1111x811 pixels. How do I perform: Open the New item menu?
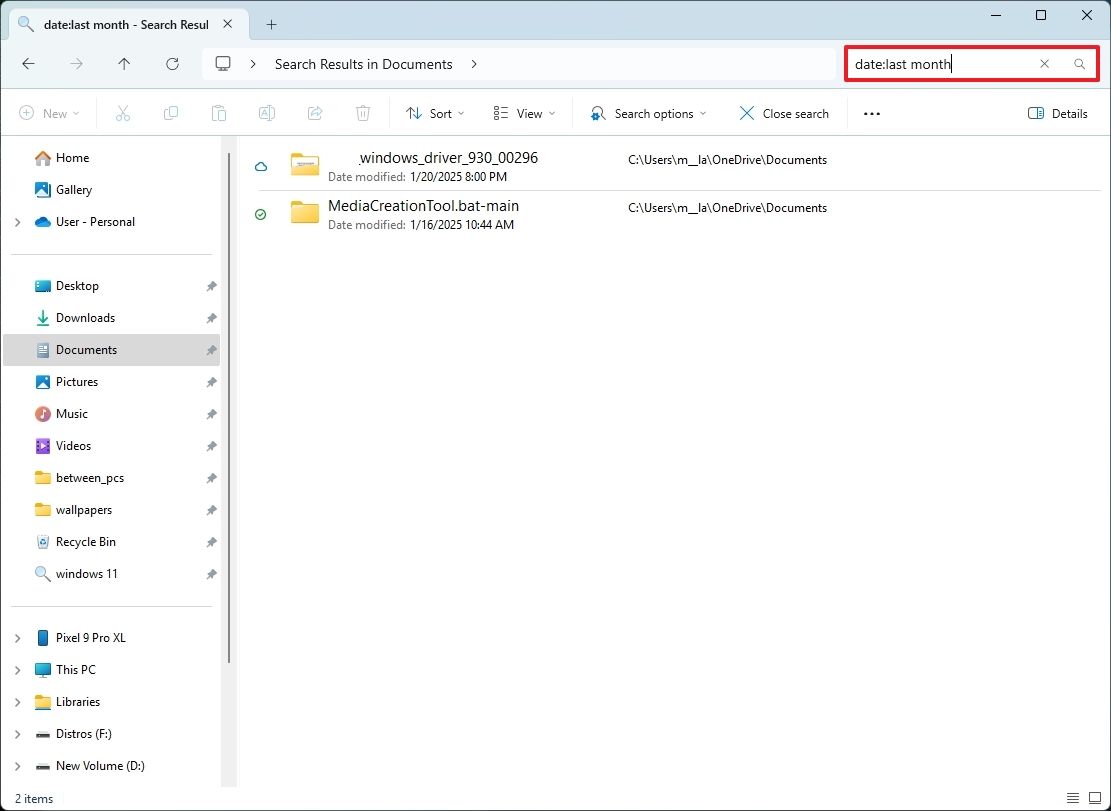(x=49, y=113)
